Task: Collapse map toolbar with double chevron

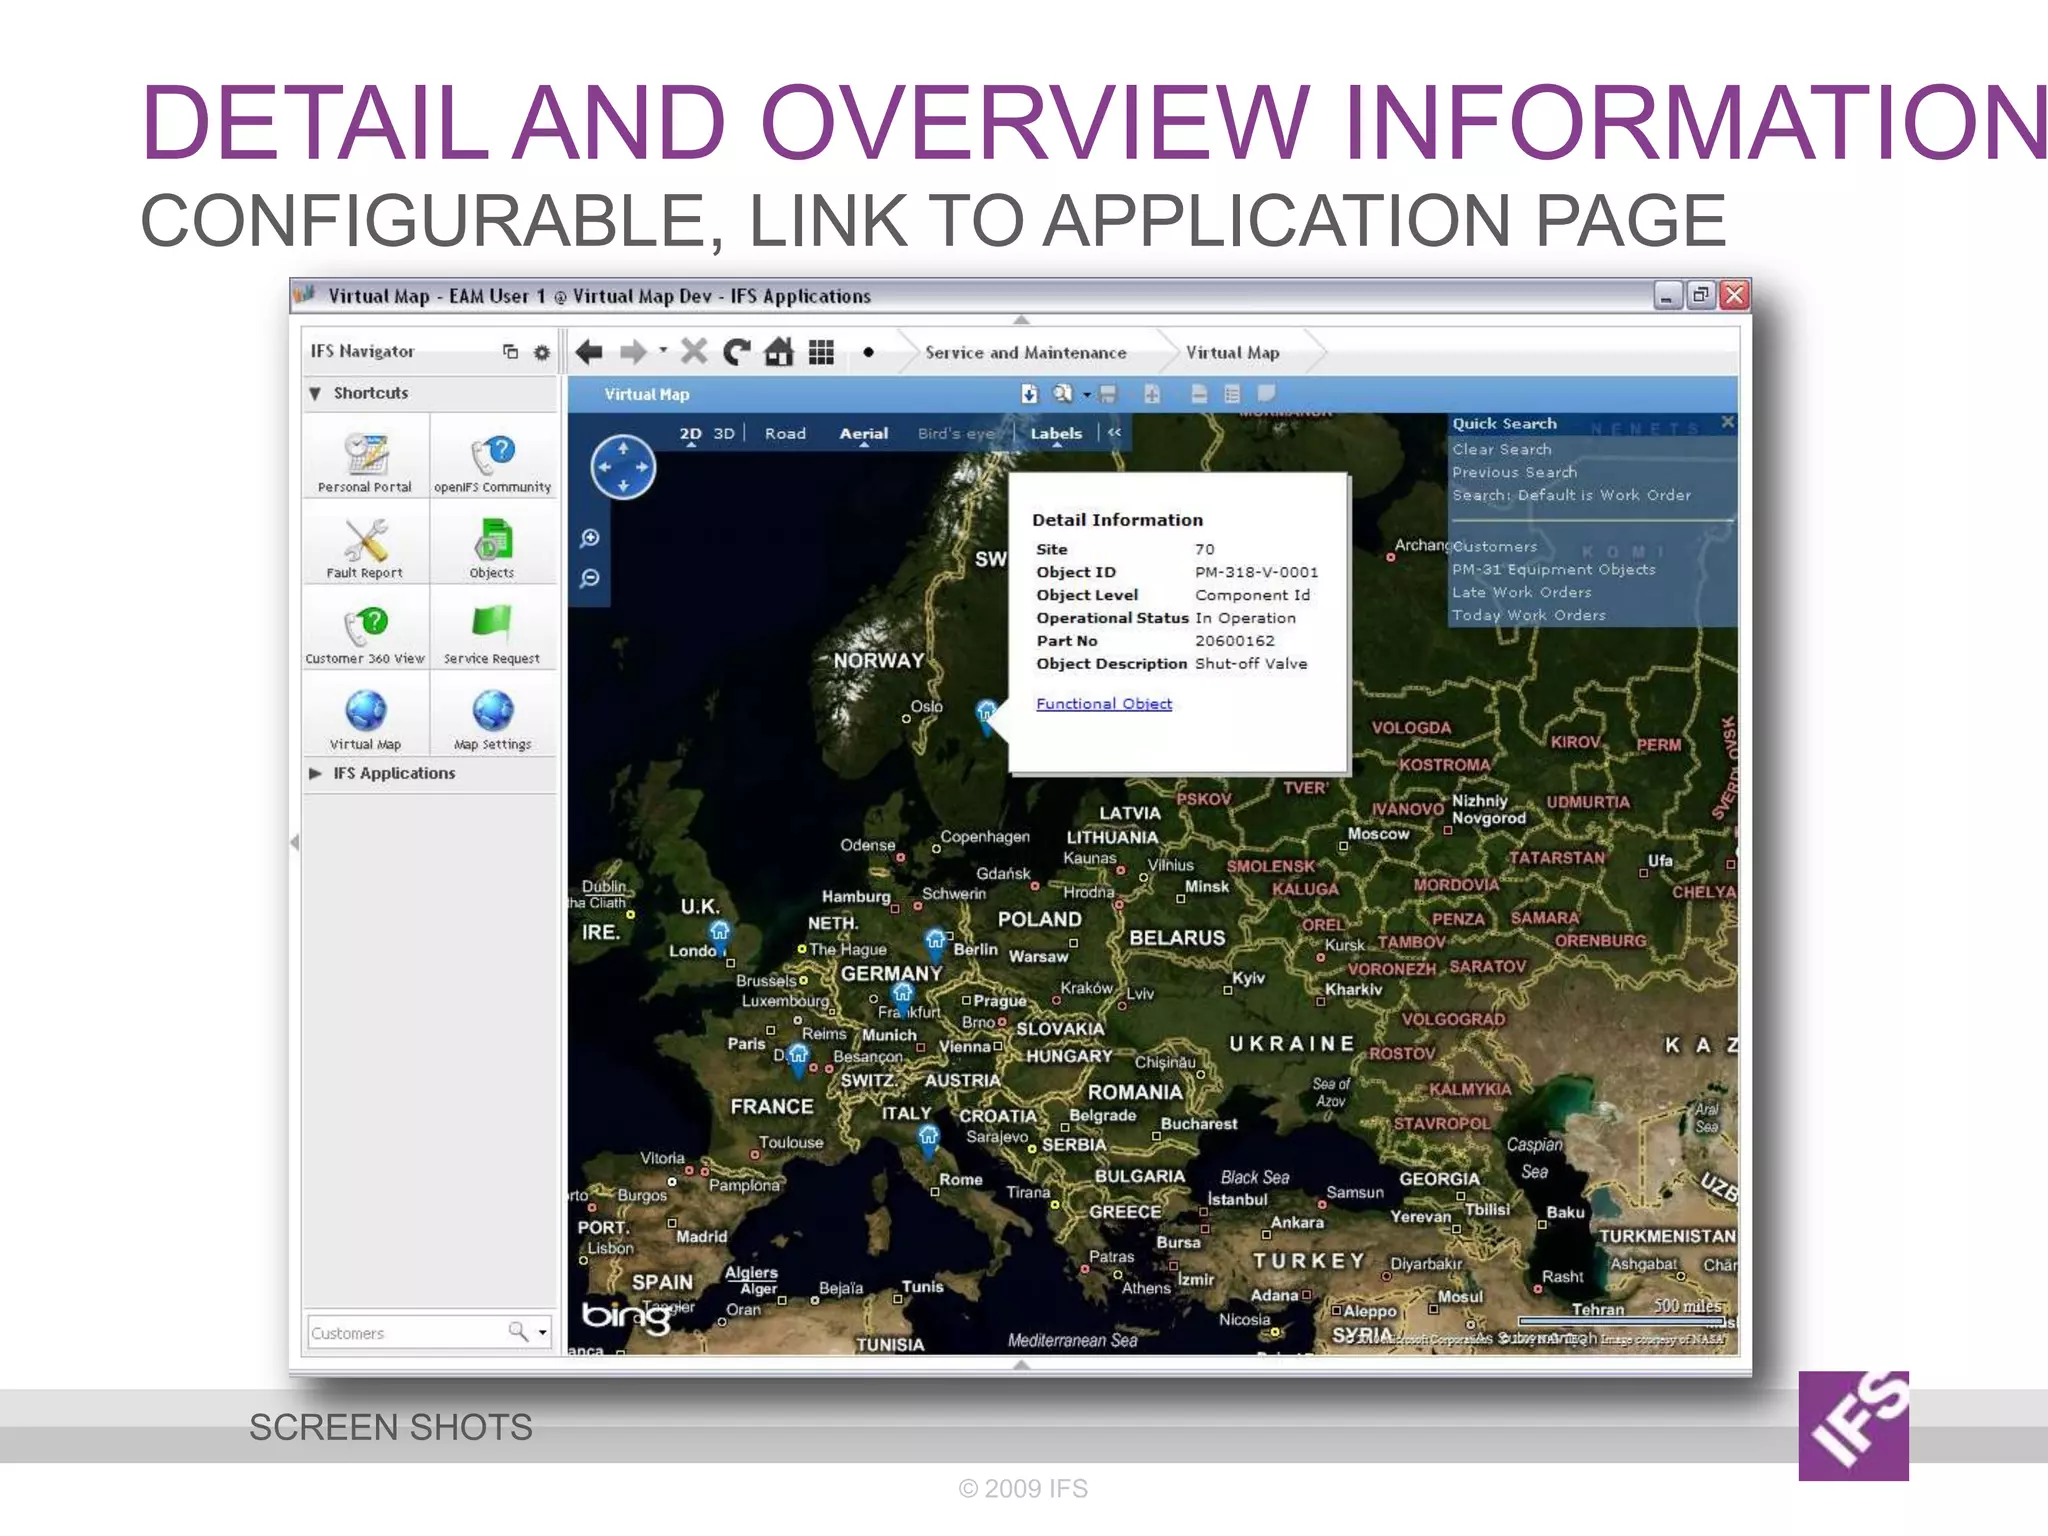Action: [x=1114, y=433]
